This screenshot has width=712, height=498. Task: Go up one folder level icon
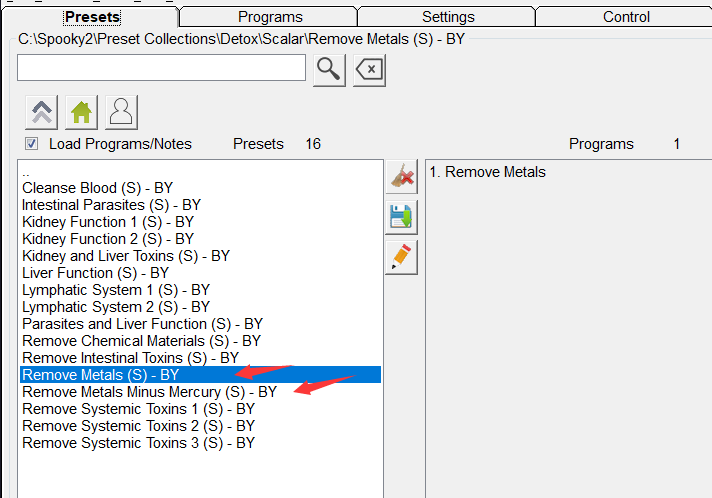(43, 112)
